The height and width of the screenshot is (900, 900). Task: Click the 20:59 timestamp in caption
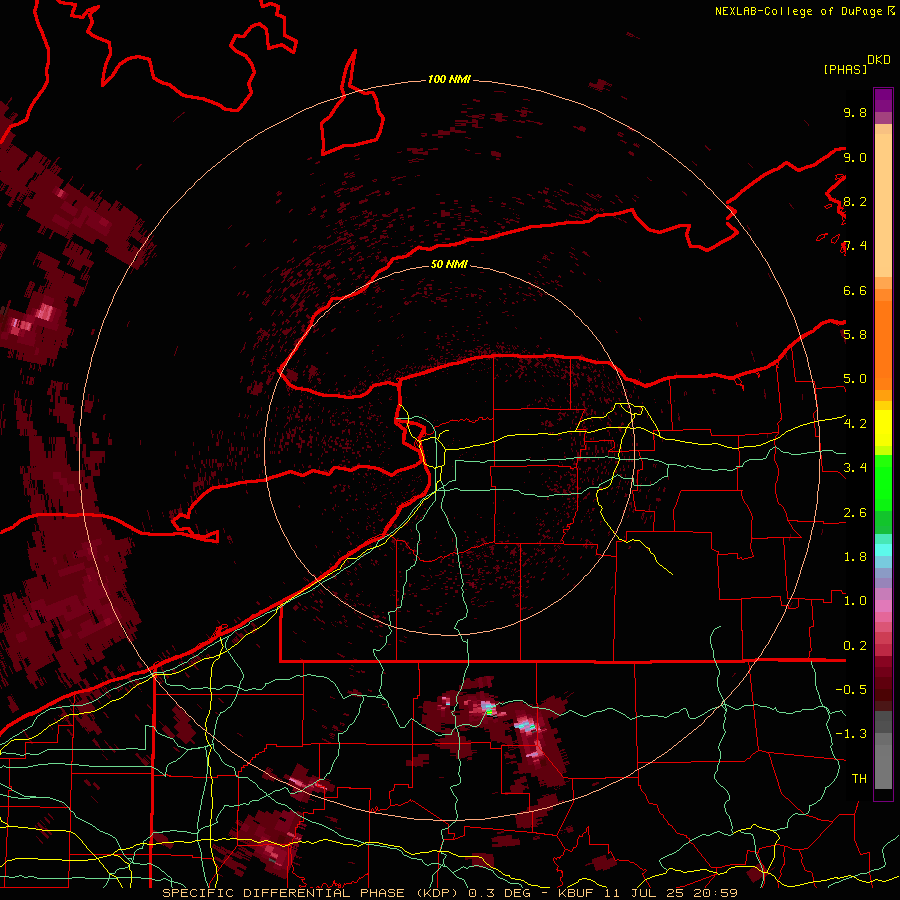pyautogui.click(x=715, y=893)
